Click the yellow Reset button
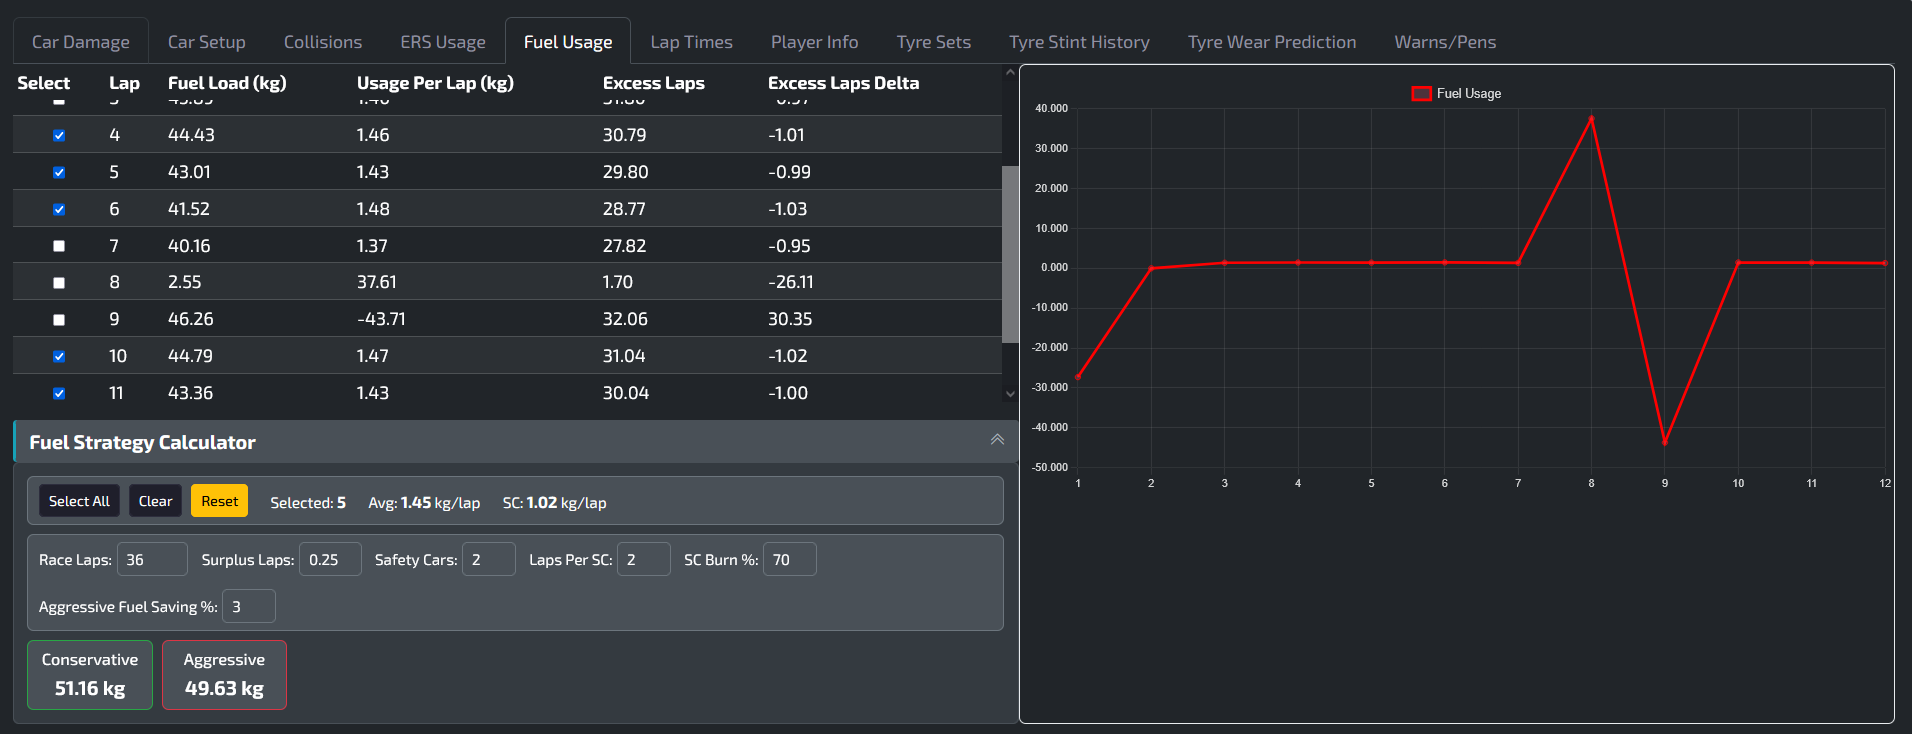 pyautogui.click(x=220, y=501)
